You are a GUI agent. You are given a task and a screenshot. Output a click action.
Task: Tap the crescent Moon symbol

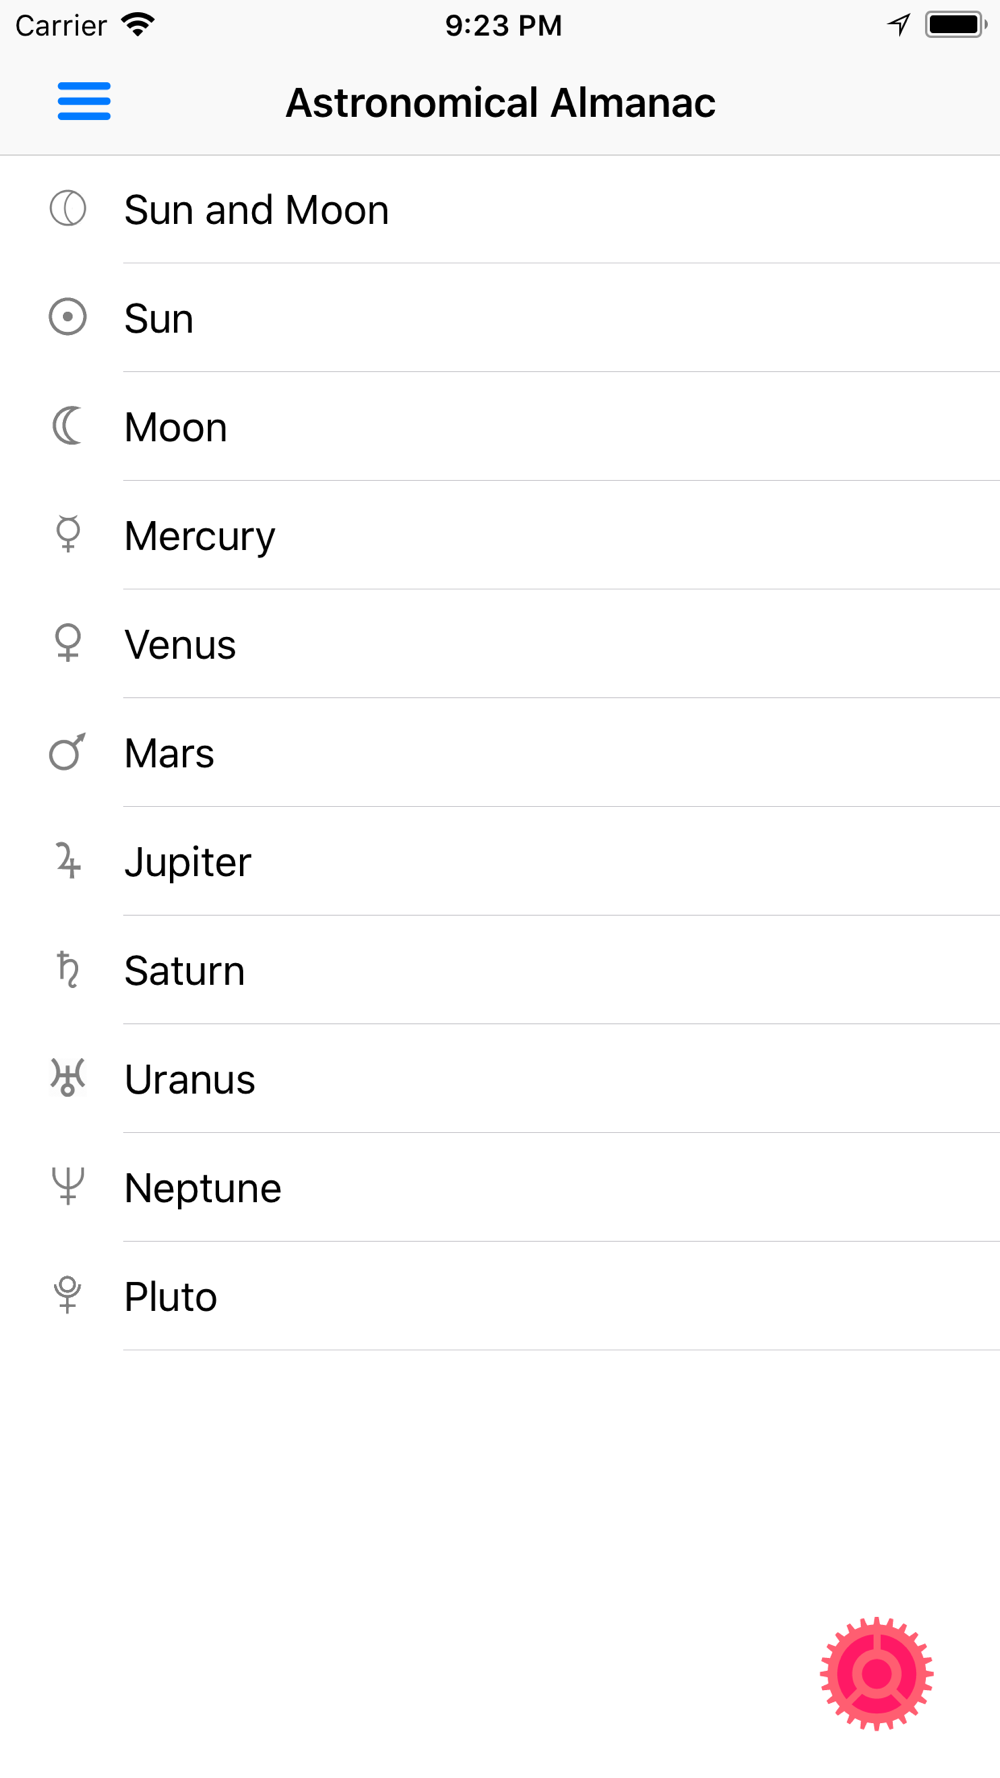click(68, 426)
